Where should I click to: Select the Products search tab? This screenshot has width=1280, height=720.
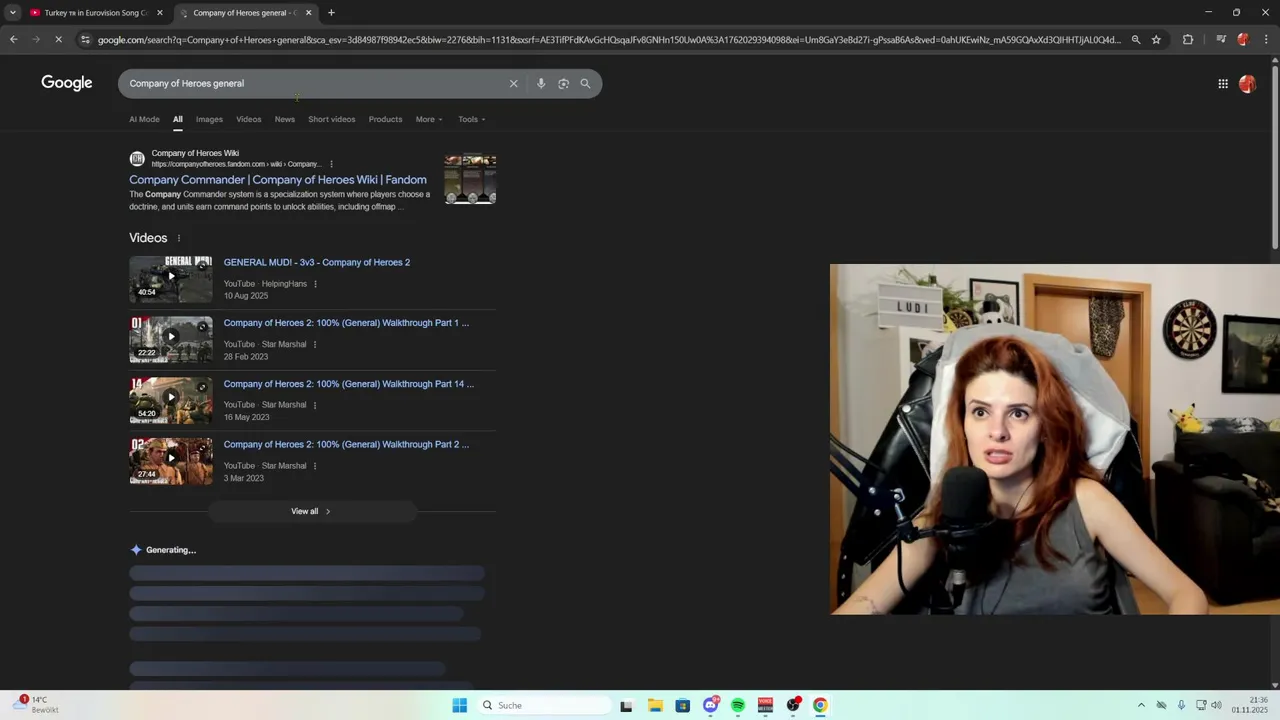coord(385,119)
